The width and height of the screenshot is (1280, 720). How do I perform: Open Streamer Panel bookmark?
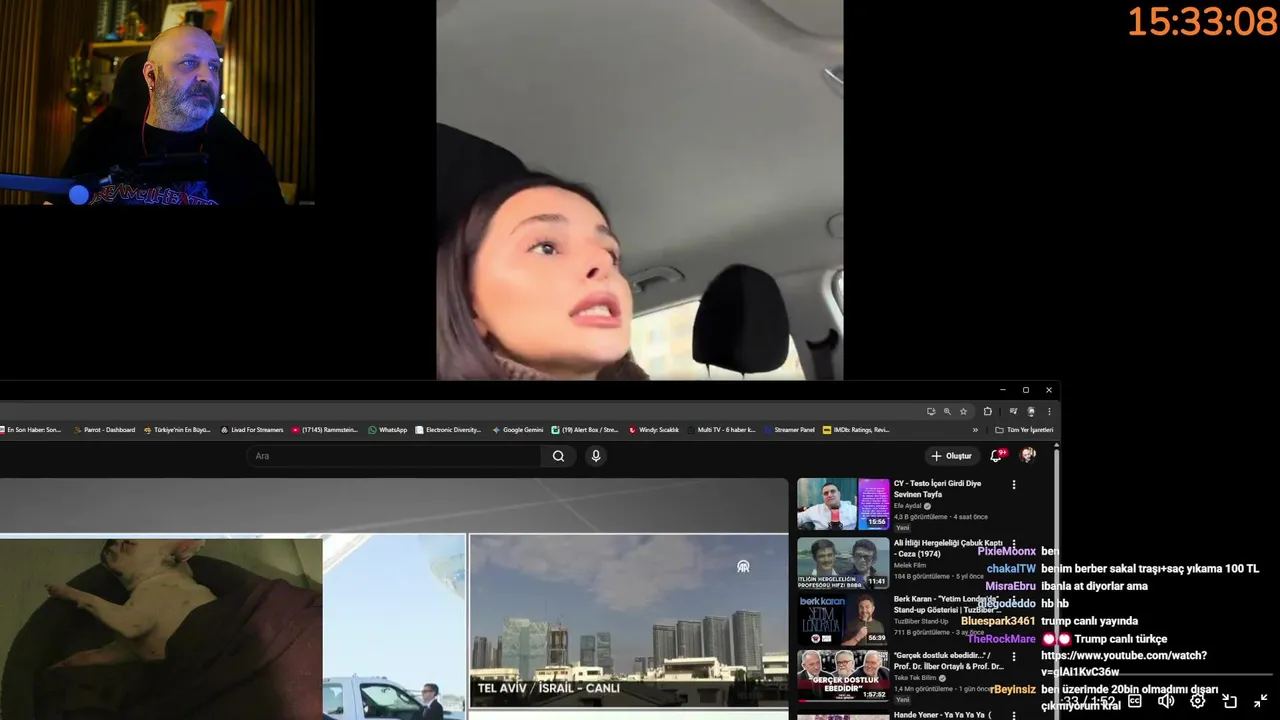(x=789, y=430)
